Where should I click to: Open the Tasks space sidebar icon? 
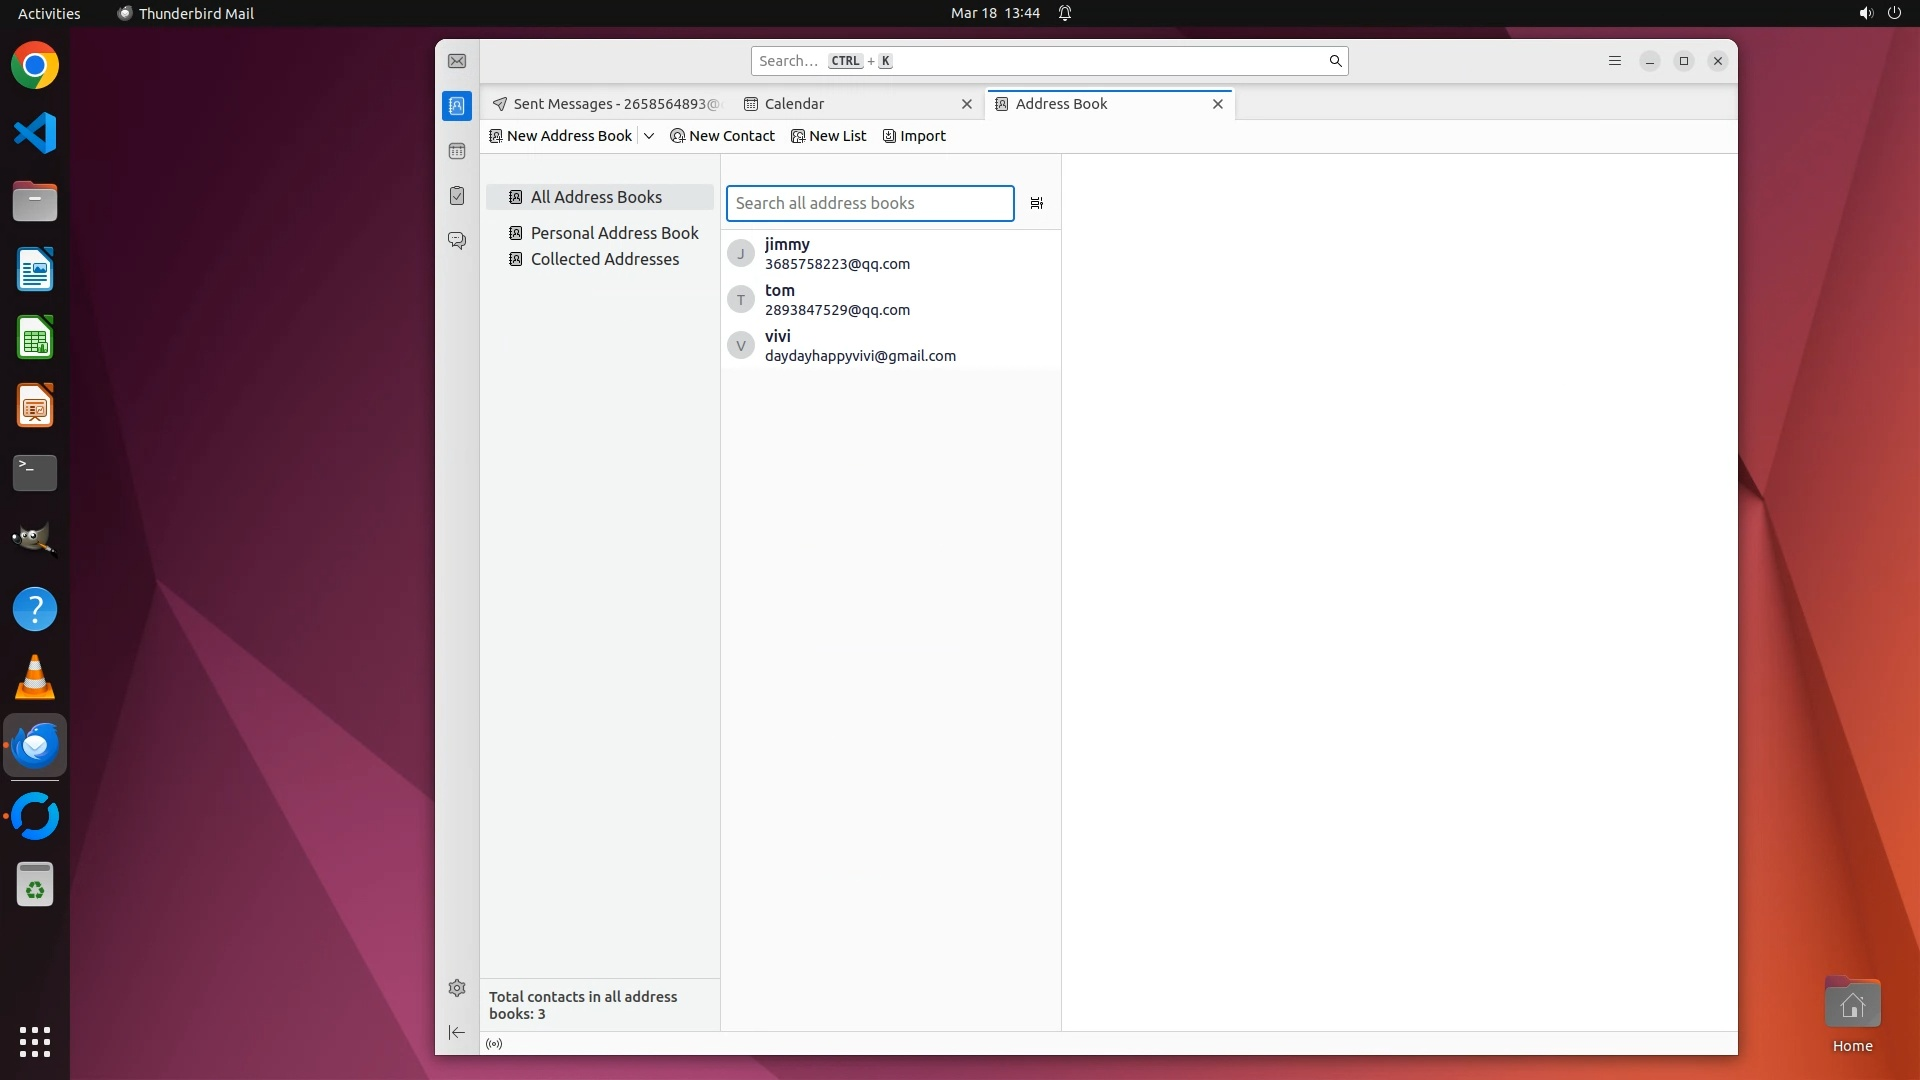coord(457,196)
